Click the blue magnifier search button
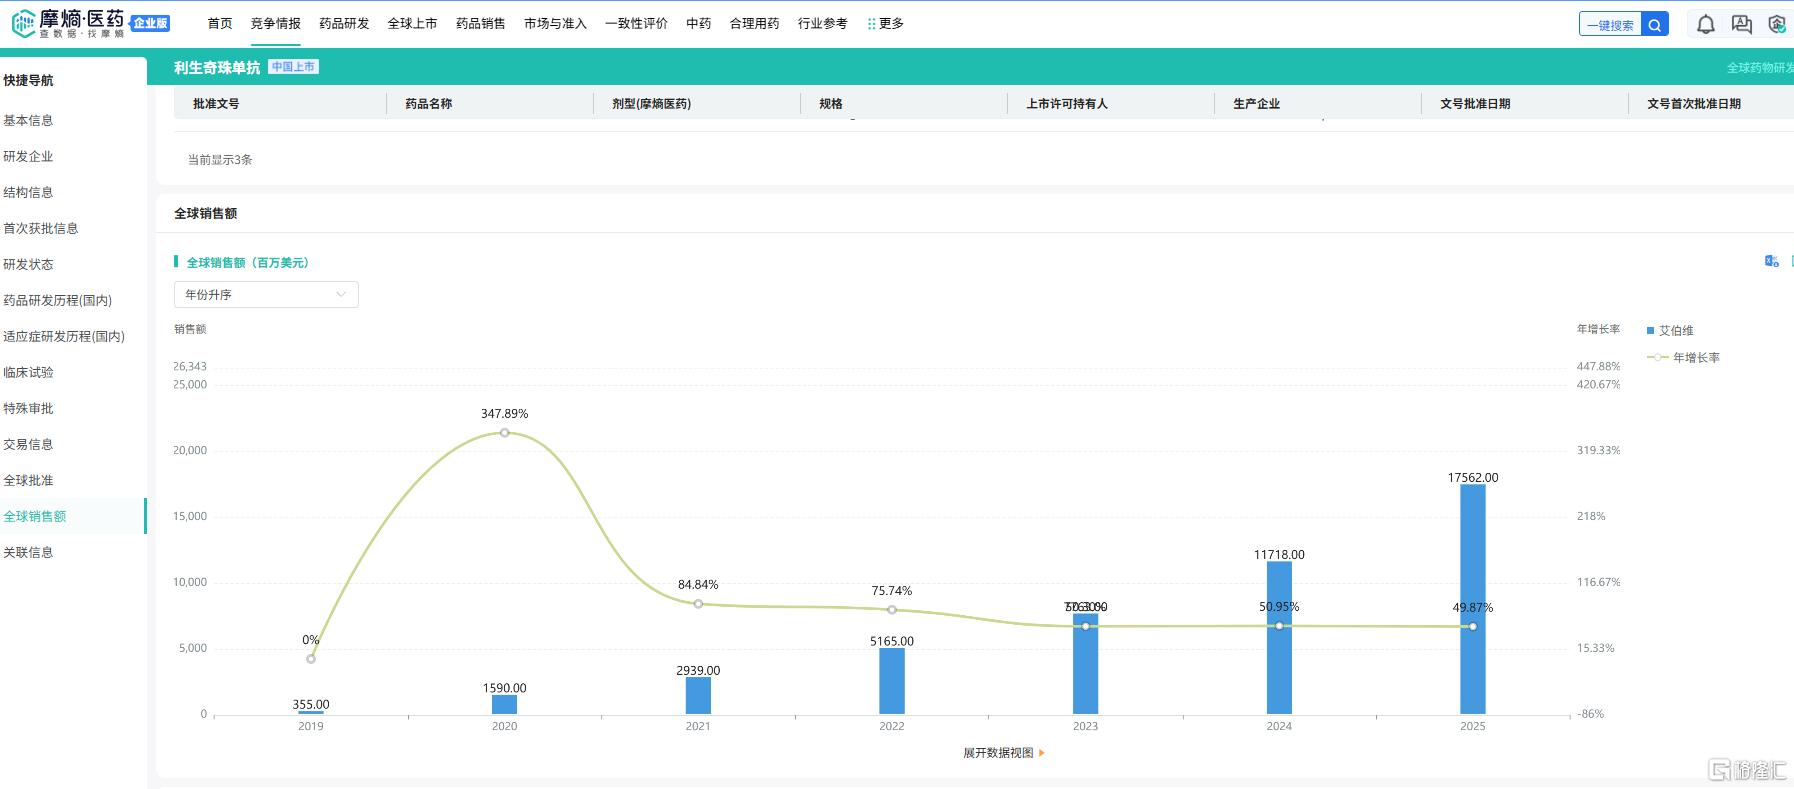1794x789 pixels. tap(1655, 25)
